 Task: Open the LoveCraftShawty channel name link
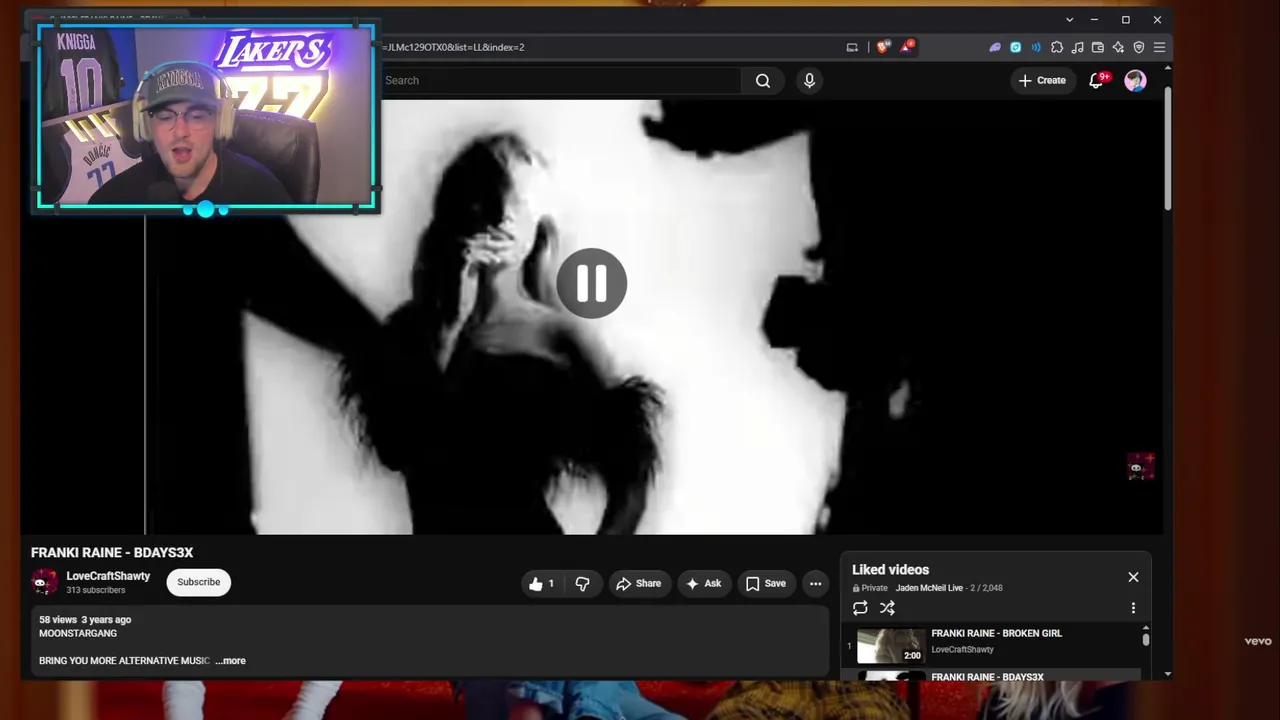pos(108,576)
